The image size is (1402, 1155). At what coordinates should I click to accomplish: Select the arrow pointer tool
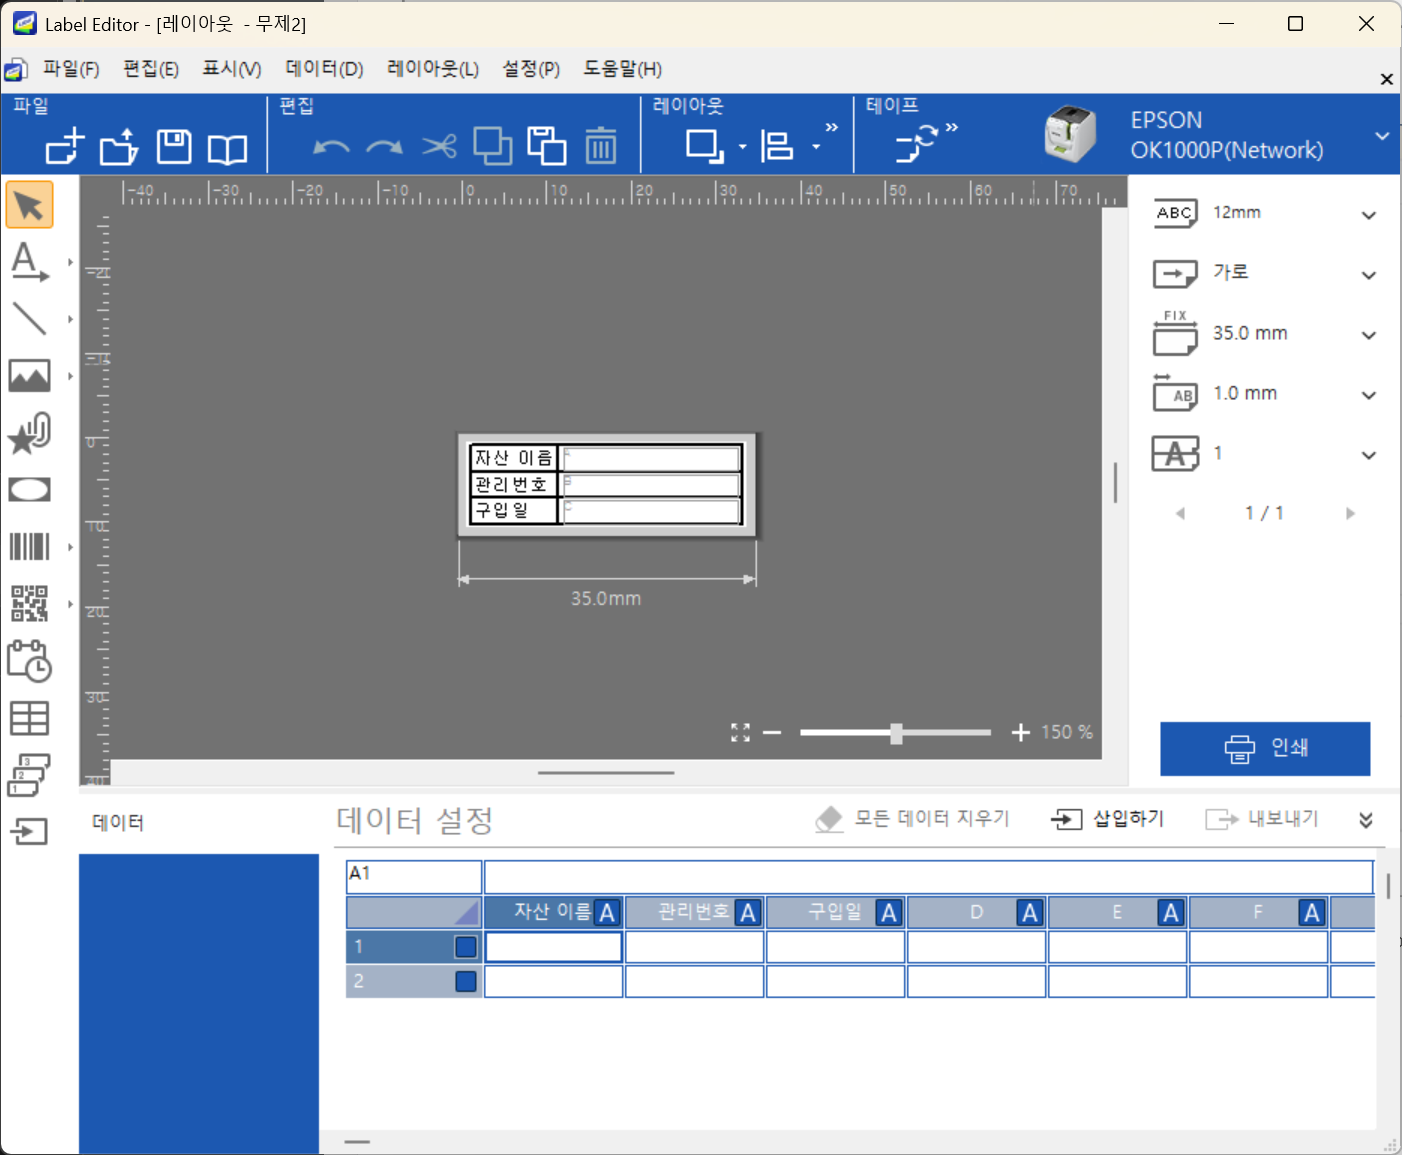(x=29, y=206)
